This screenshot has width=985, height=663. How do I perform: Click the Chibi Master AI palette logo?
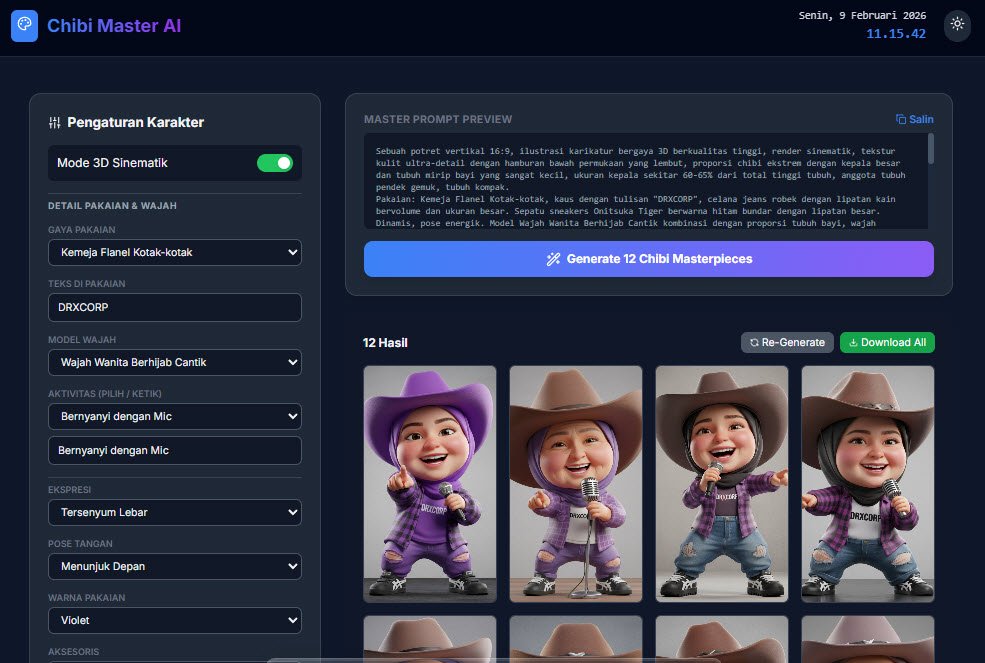click(x=24, y=26)
